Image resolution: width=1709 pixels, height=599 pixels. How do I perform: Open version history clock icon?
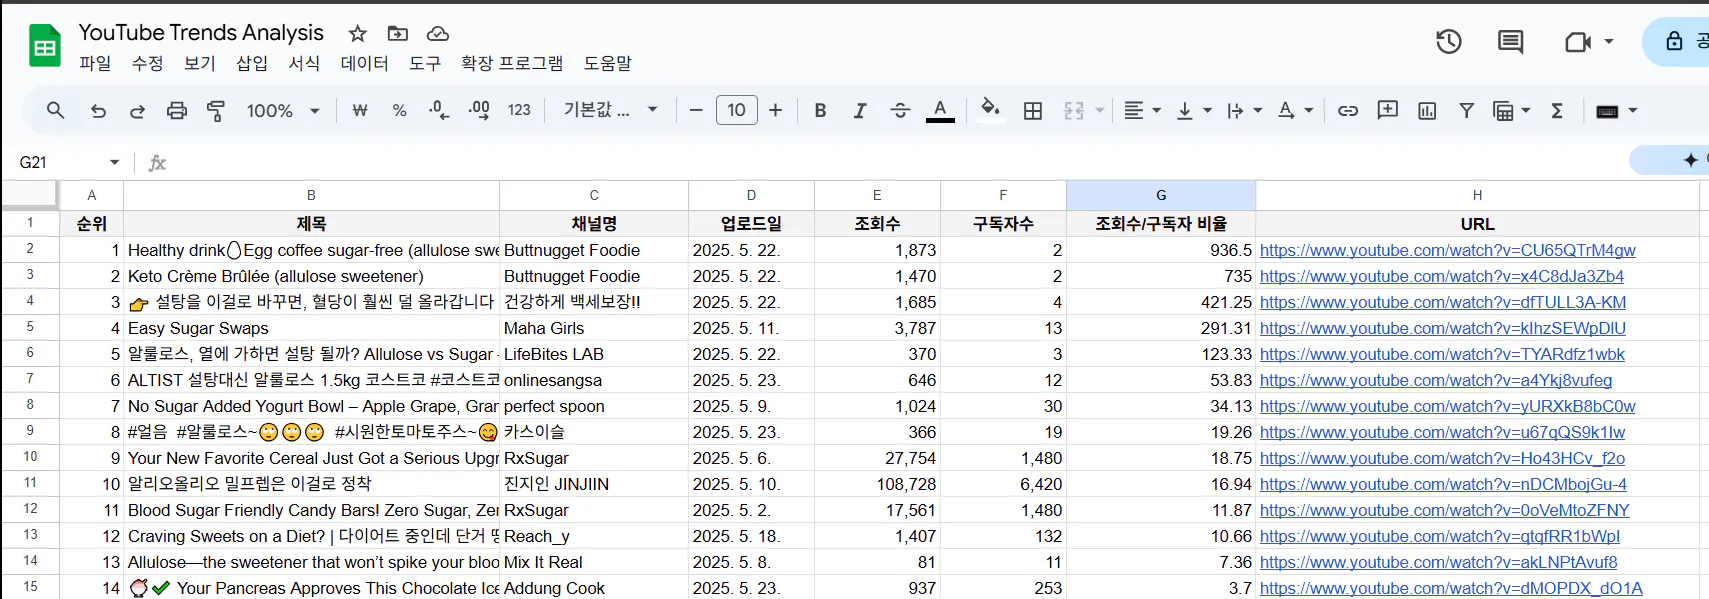1448,41
